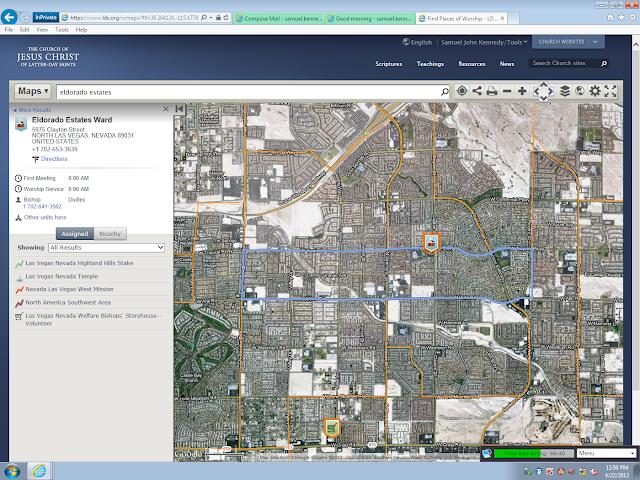The width and height of the screenshot is (640, 480).
Task: Click Other units here link
Action: pos(45,217)
